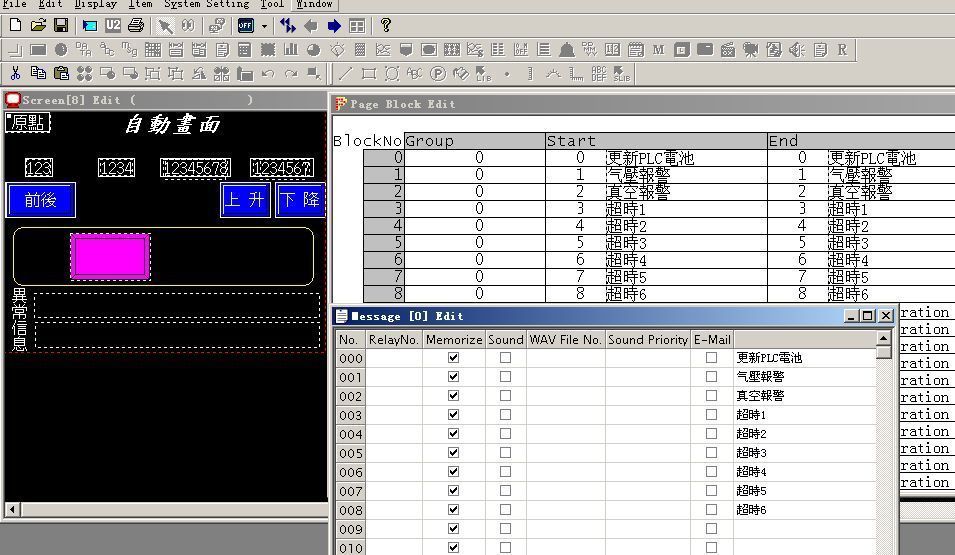Viewport: 955px width, 555px height.
Task: Select the magenta rectangle on the screen
Action: (x=110, y=256)
